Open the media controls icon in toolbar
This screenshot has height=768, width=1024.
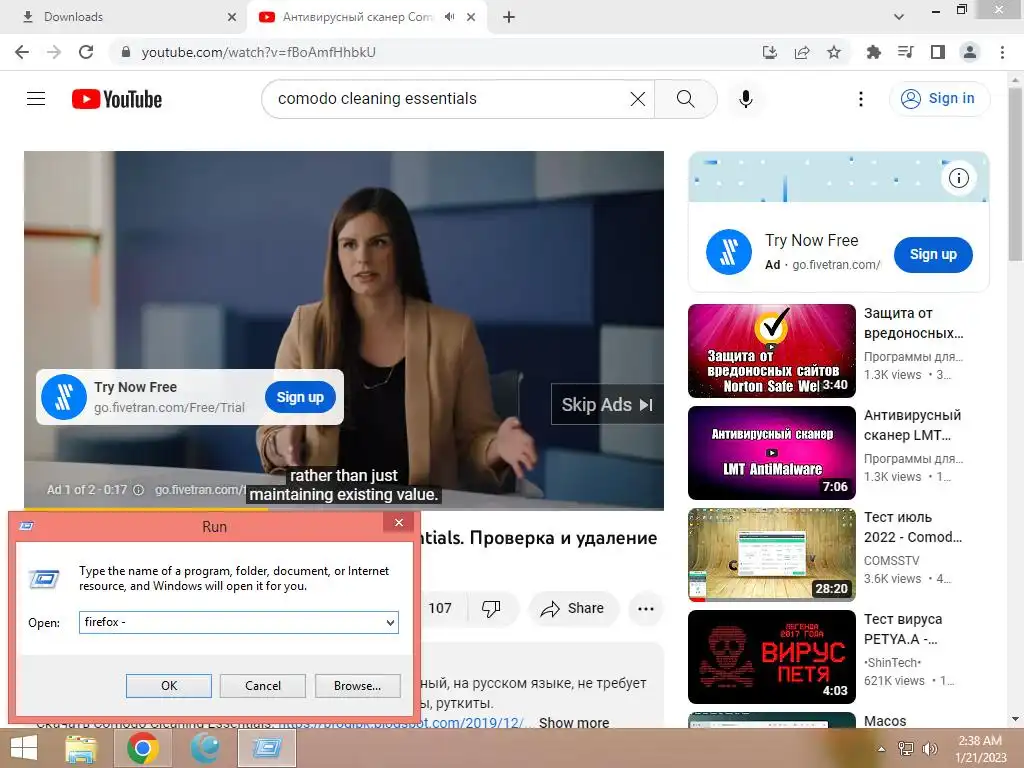pos(905,52)
